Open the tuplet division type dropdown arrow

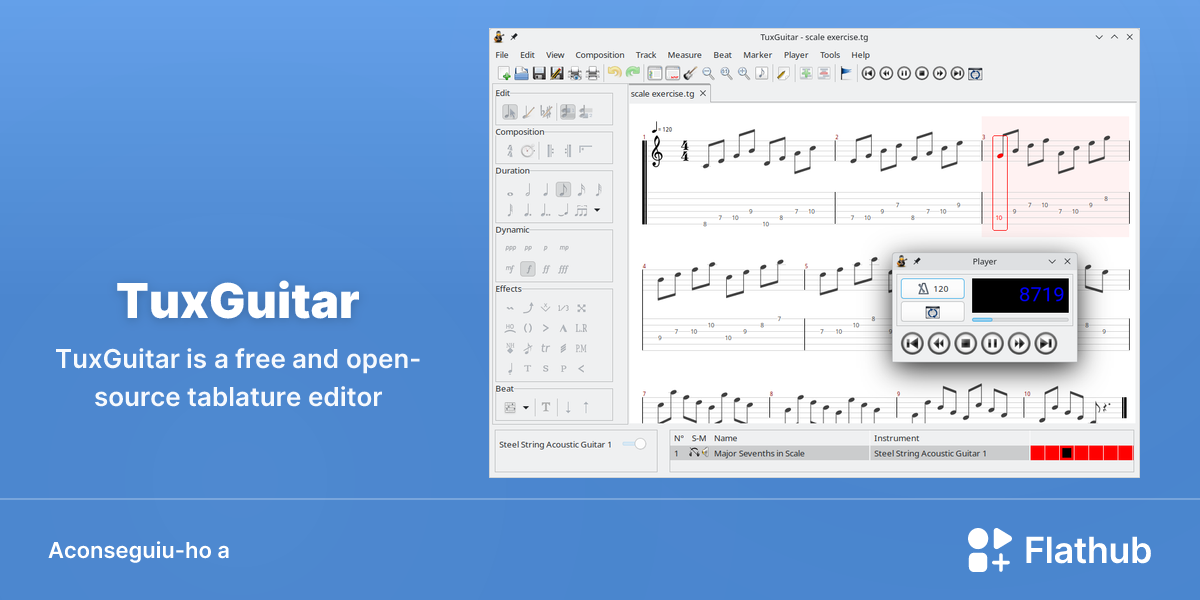(597, 210)
